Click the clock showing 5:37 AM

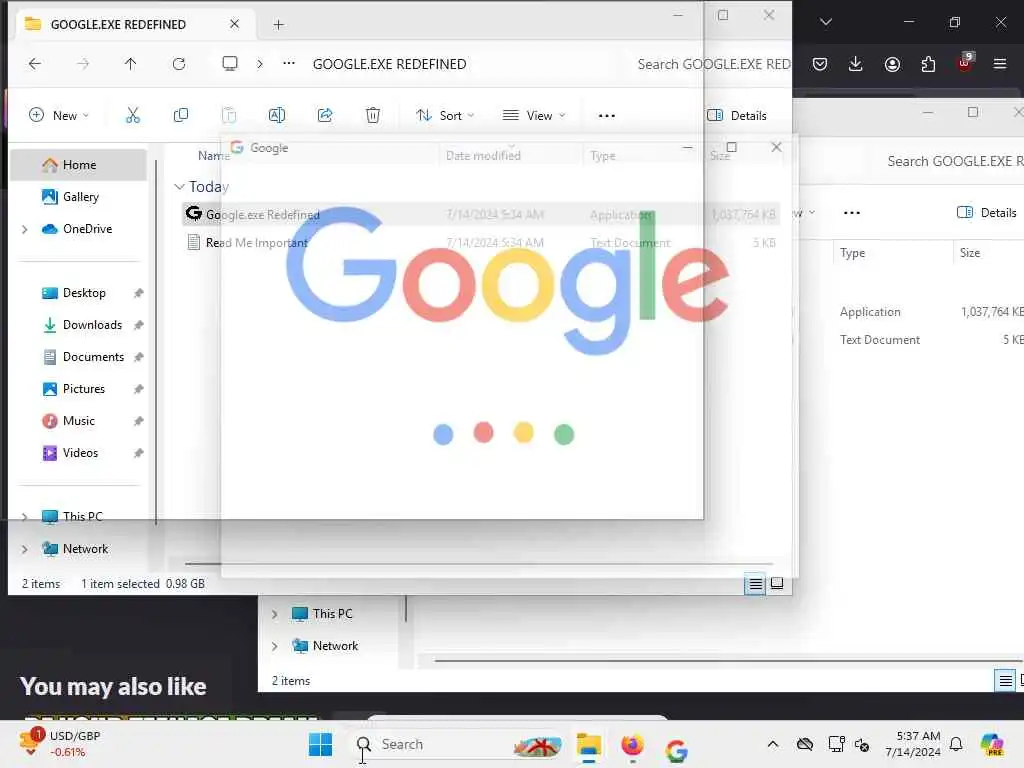click(x=912, y=744)
